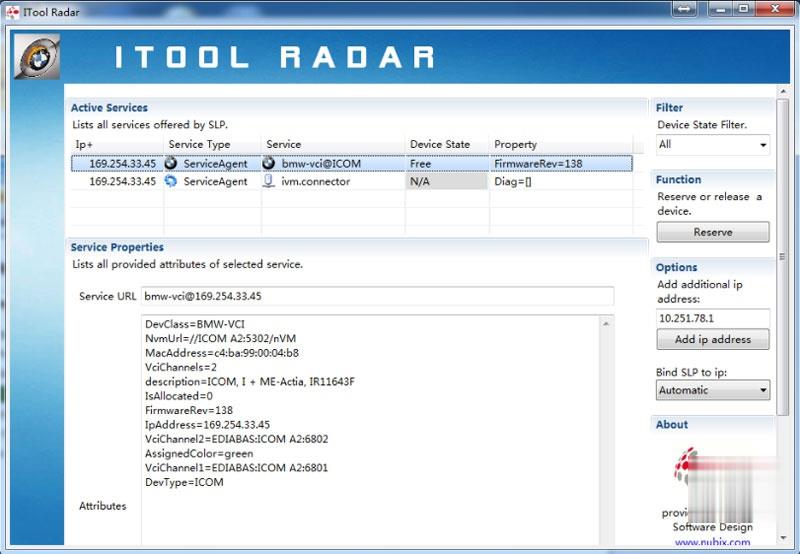Image resolution: width=800 pixels, height=554 pixels.
Task: Click the Active Services section heading
Action: click(x=109, y=108)
